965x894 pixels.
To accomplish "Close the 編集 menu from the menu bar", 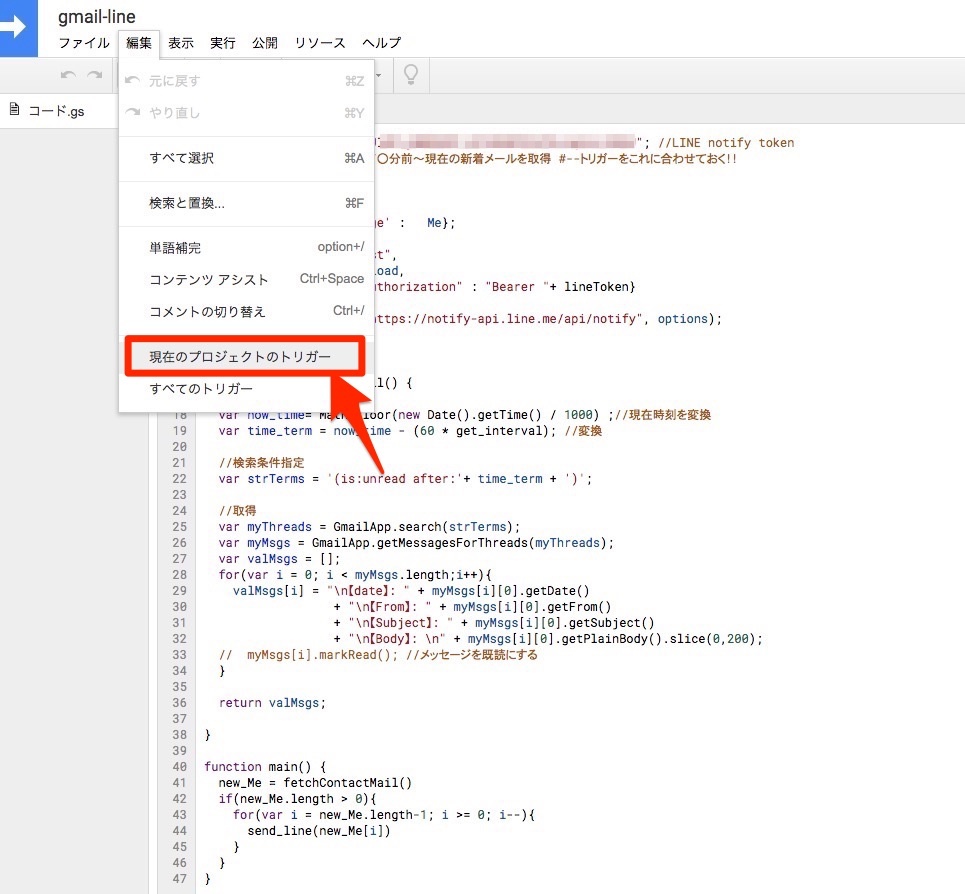I will pyautogui.click(x=139, y=43).
